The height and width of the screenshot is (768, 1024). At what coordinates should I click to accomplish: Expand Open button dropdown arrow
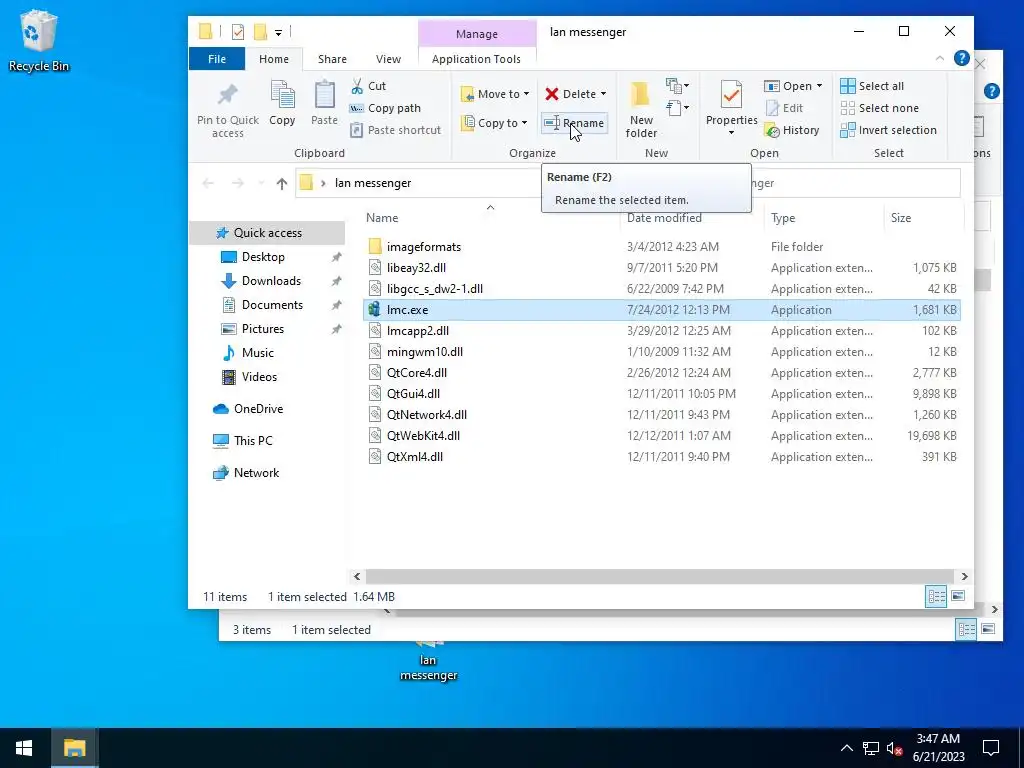click(x=819, y=86)
